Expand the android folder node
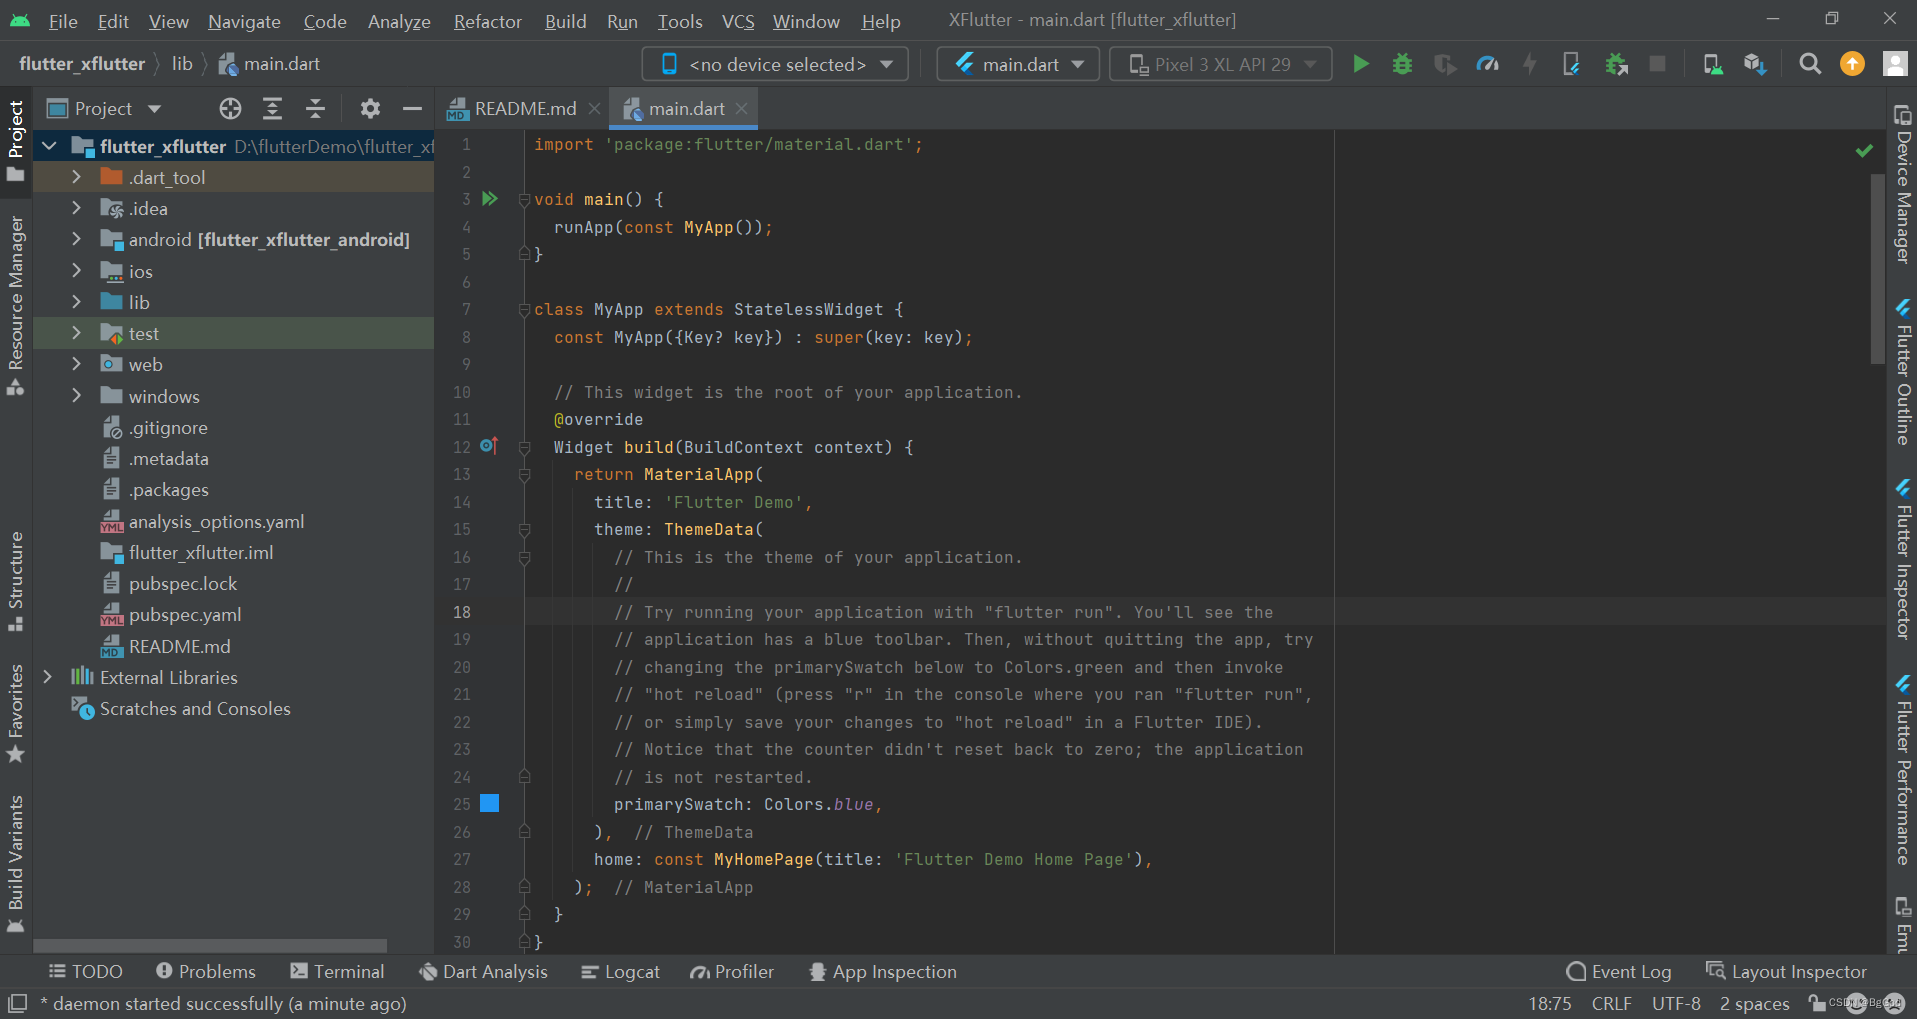Image resolution: width=1917 pixels, height=1019 pixels. click(x=76, y=239)
